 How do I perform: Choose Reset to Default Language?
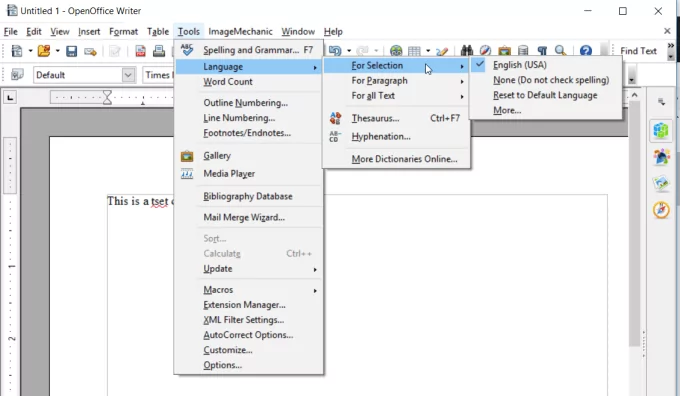click(546, 95)
